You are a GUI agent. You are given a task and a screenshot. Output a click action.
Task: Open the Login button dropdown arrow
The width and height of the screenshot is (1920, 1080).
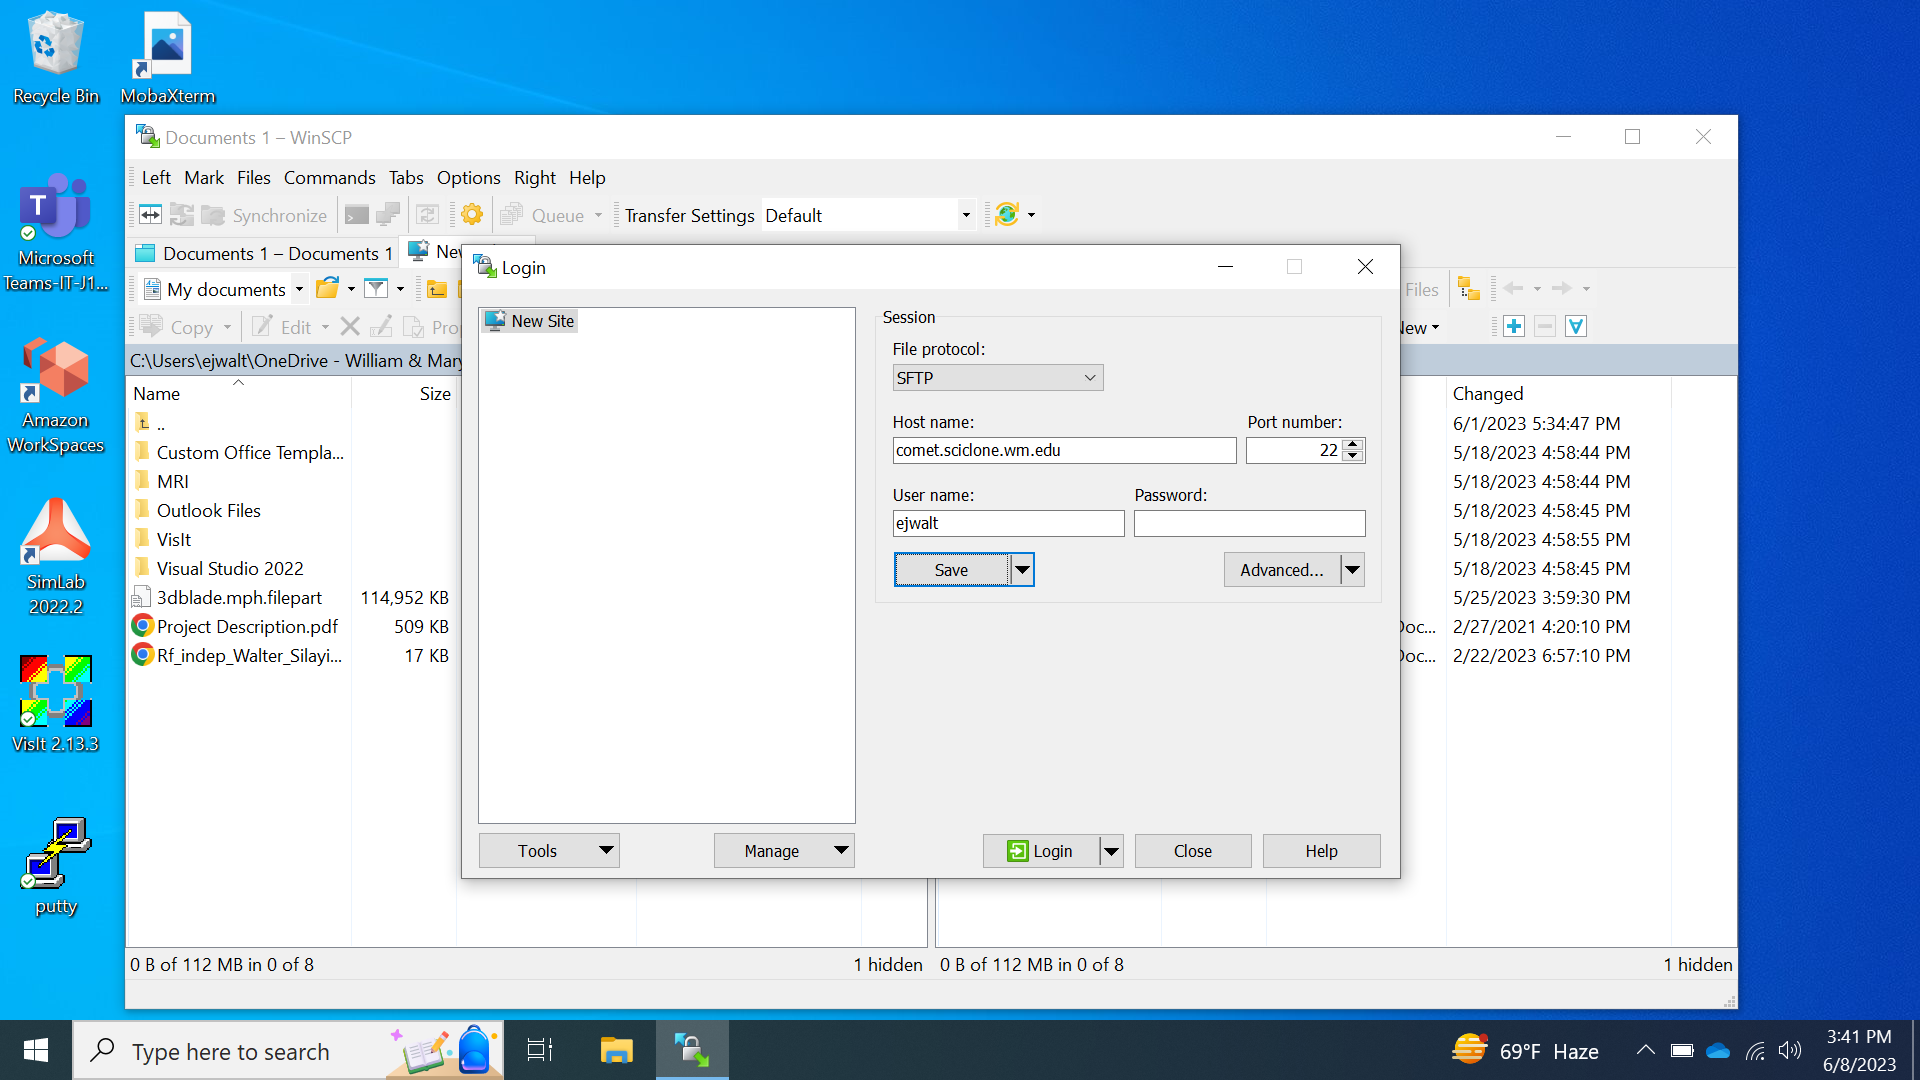(x=1111, y=851)
